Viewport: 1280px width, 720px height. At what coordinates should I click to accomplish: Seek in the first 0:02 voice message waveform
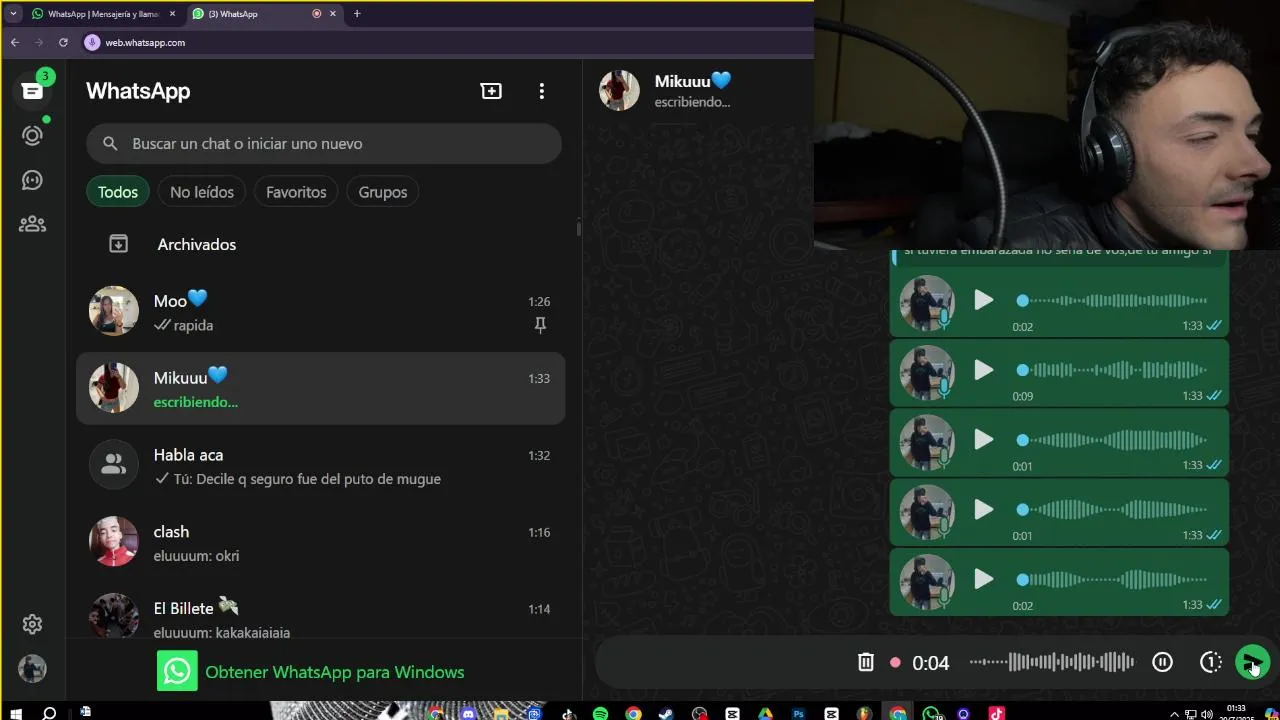click(x=1114, y=300)
